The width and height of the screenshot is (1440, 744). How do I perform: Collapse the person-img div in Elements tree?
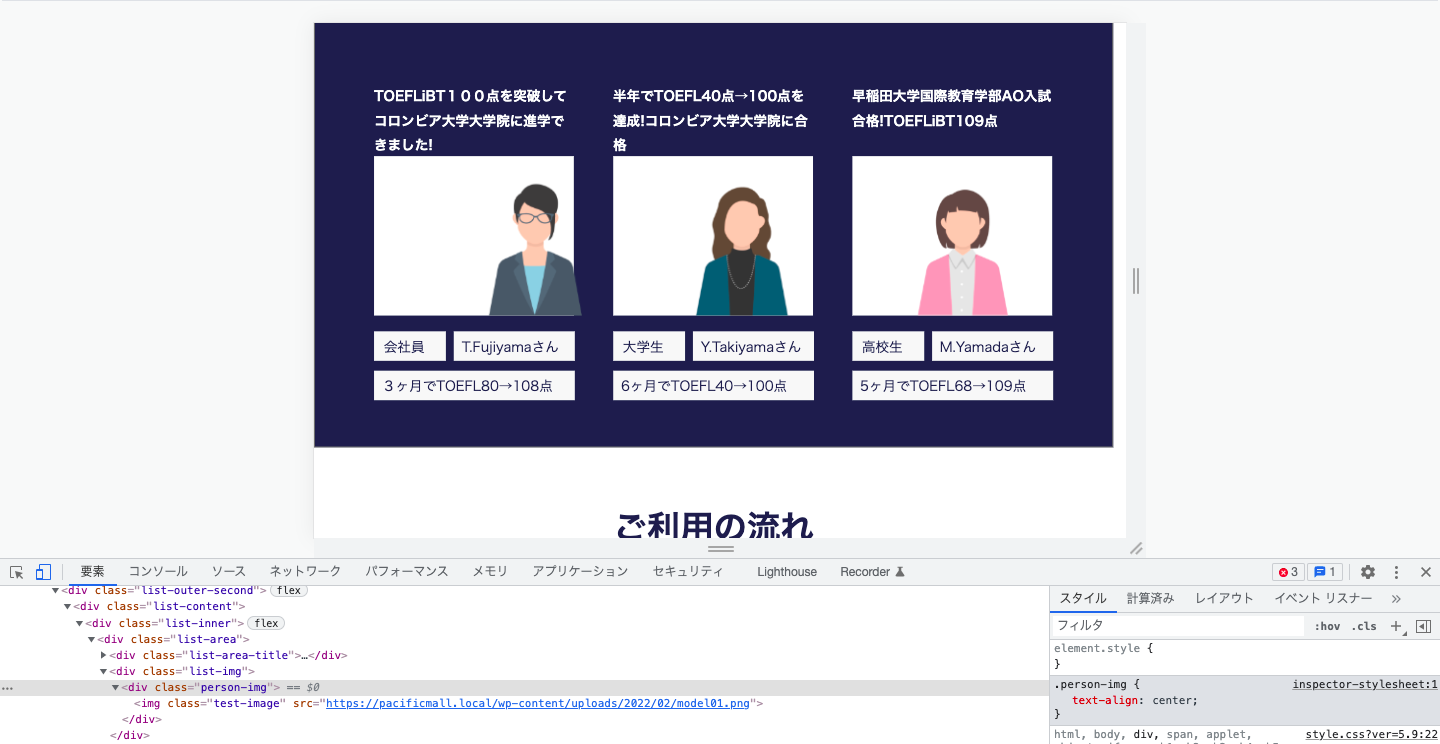[x=116, y=687]
